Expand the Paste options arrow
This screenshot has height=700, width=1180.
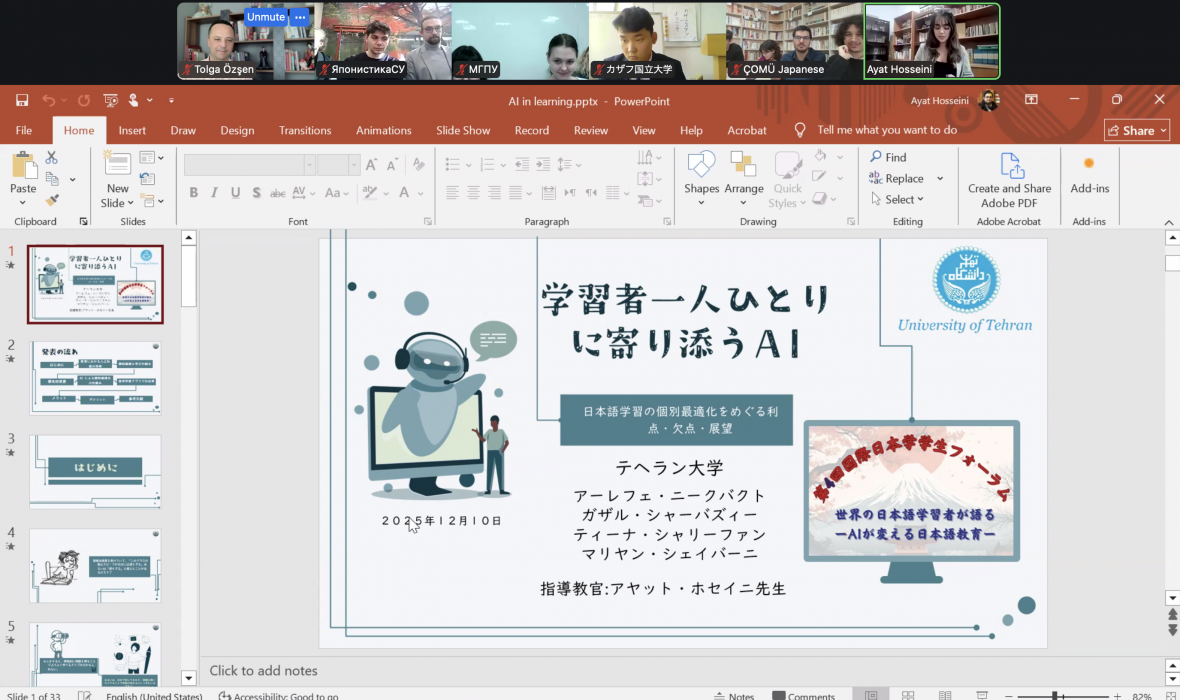tap(23, 201)
